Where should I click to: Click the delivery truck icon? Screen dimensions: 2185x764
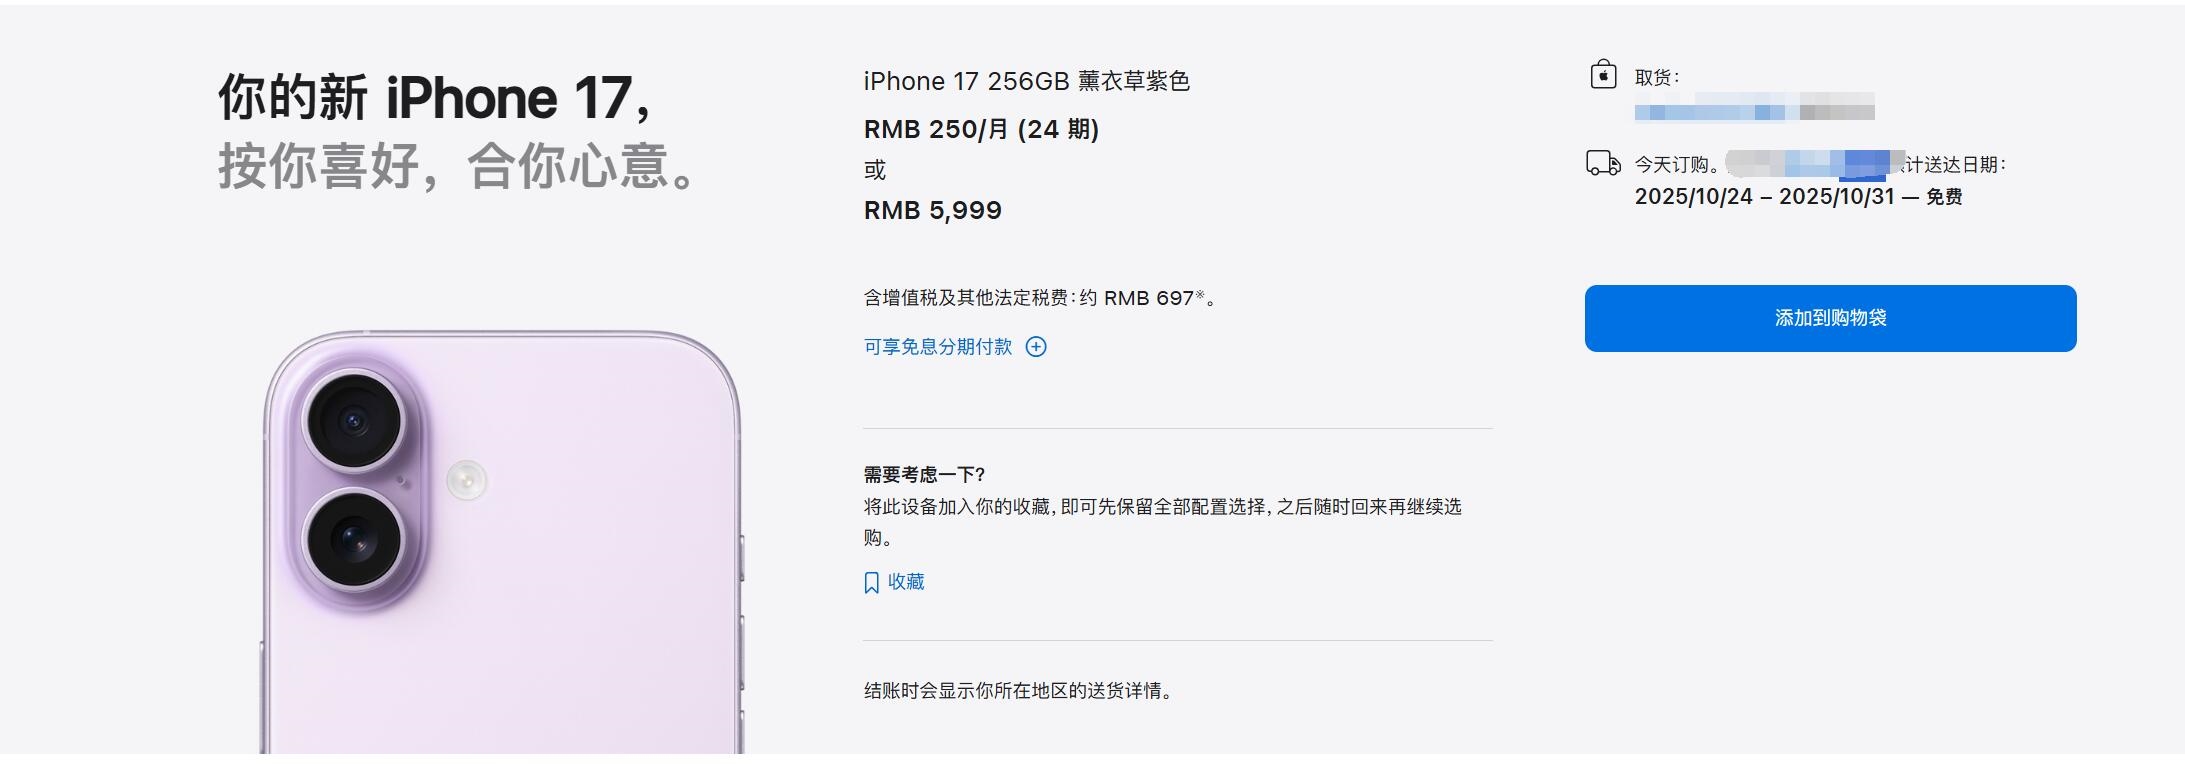coord(1603,163)
